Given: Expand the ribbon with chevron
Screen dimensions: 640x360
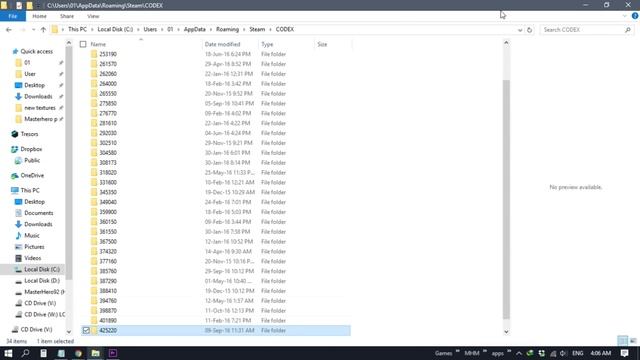Looking at the screenshot, I should [x=624, y=16].
